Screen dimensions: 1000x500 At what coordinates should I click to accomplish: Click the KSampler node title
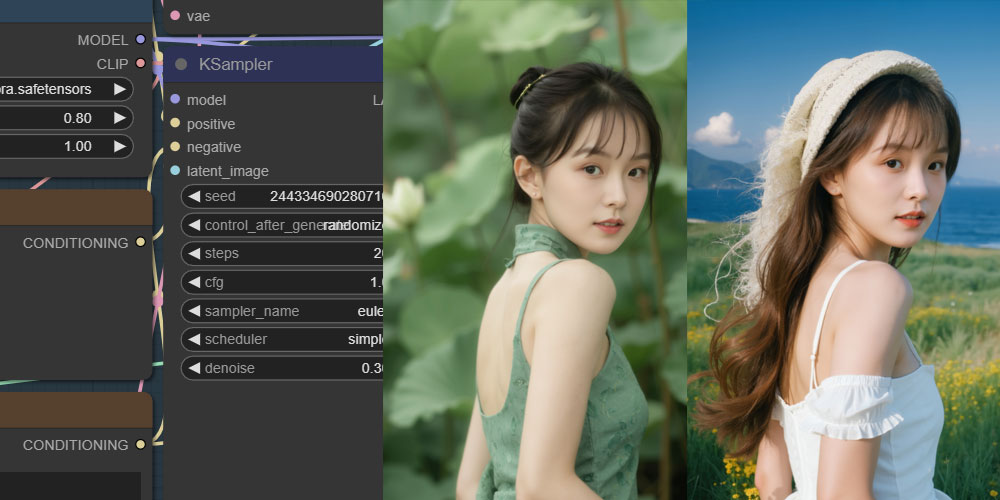click(236, 64)
